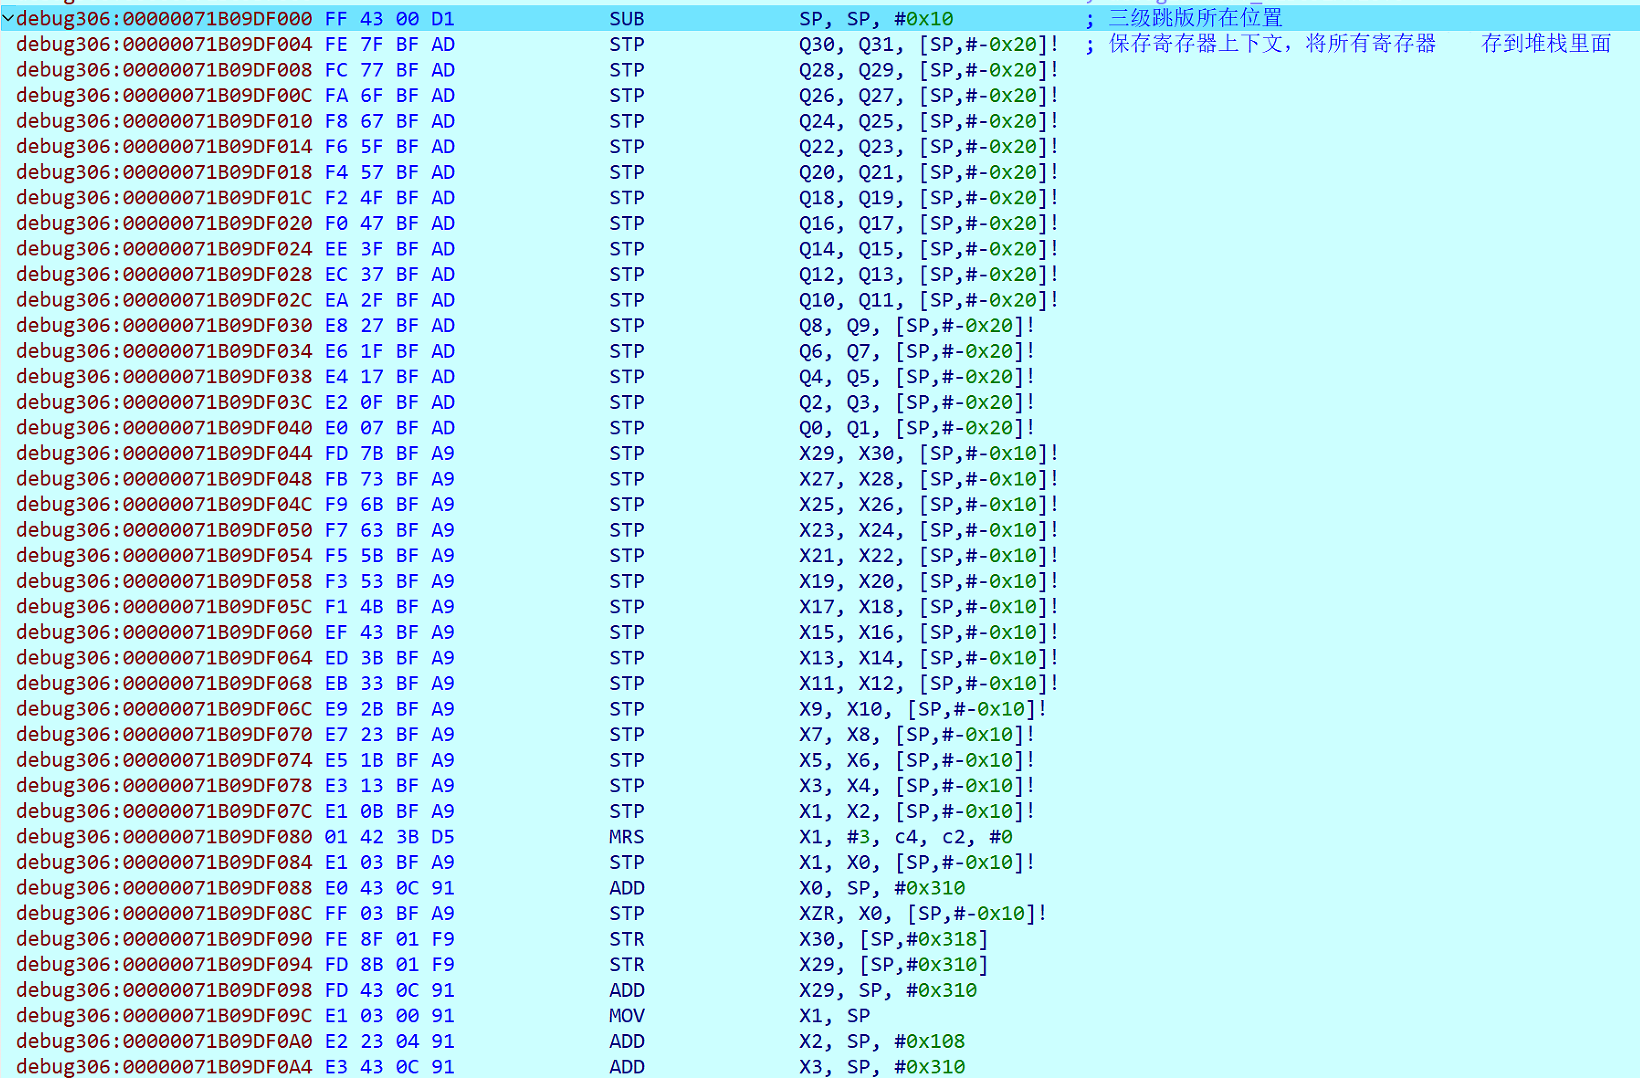Select the STR mnemonic storing X29

tap(627, 965)
